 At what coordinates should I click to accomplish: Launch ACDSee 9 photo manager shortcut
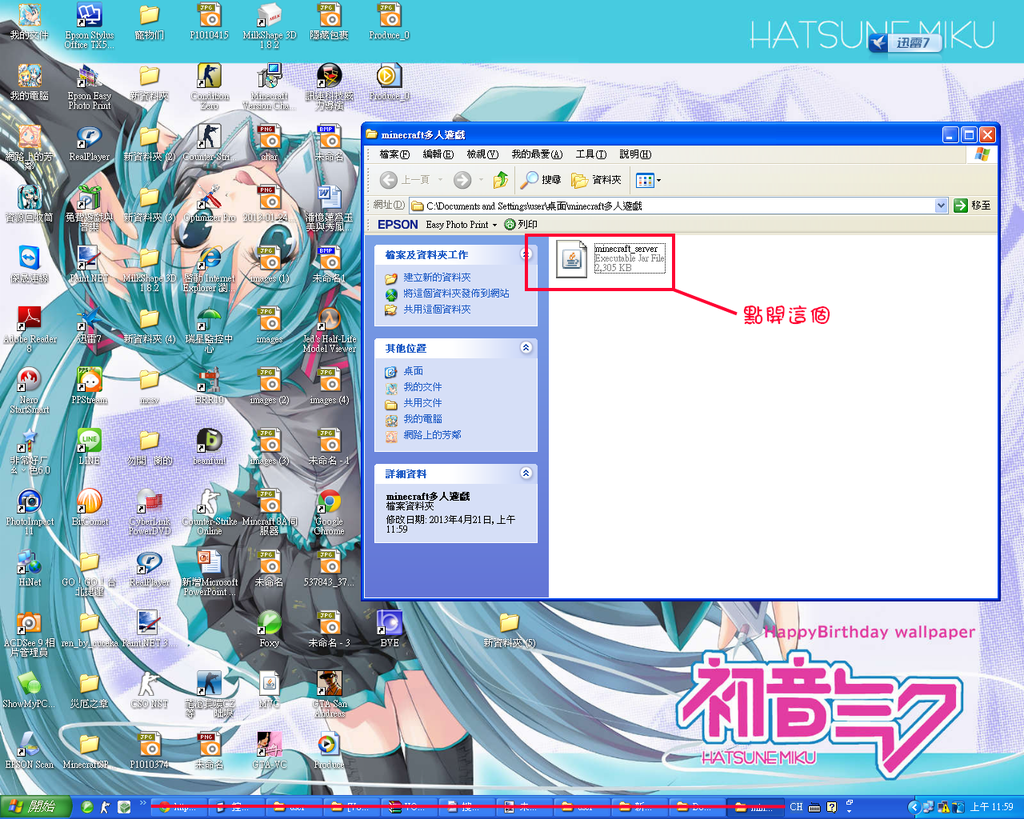pyautogui.click(x=29, y=634)
